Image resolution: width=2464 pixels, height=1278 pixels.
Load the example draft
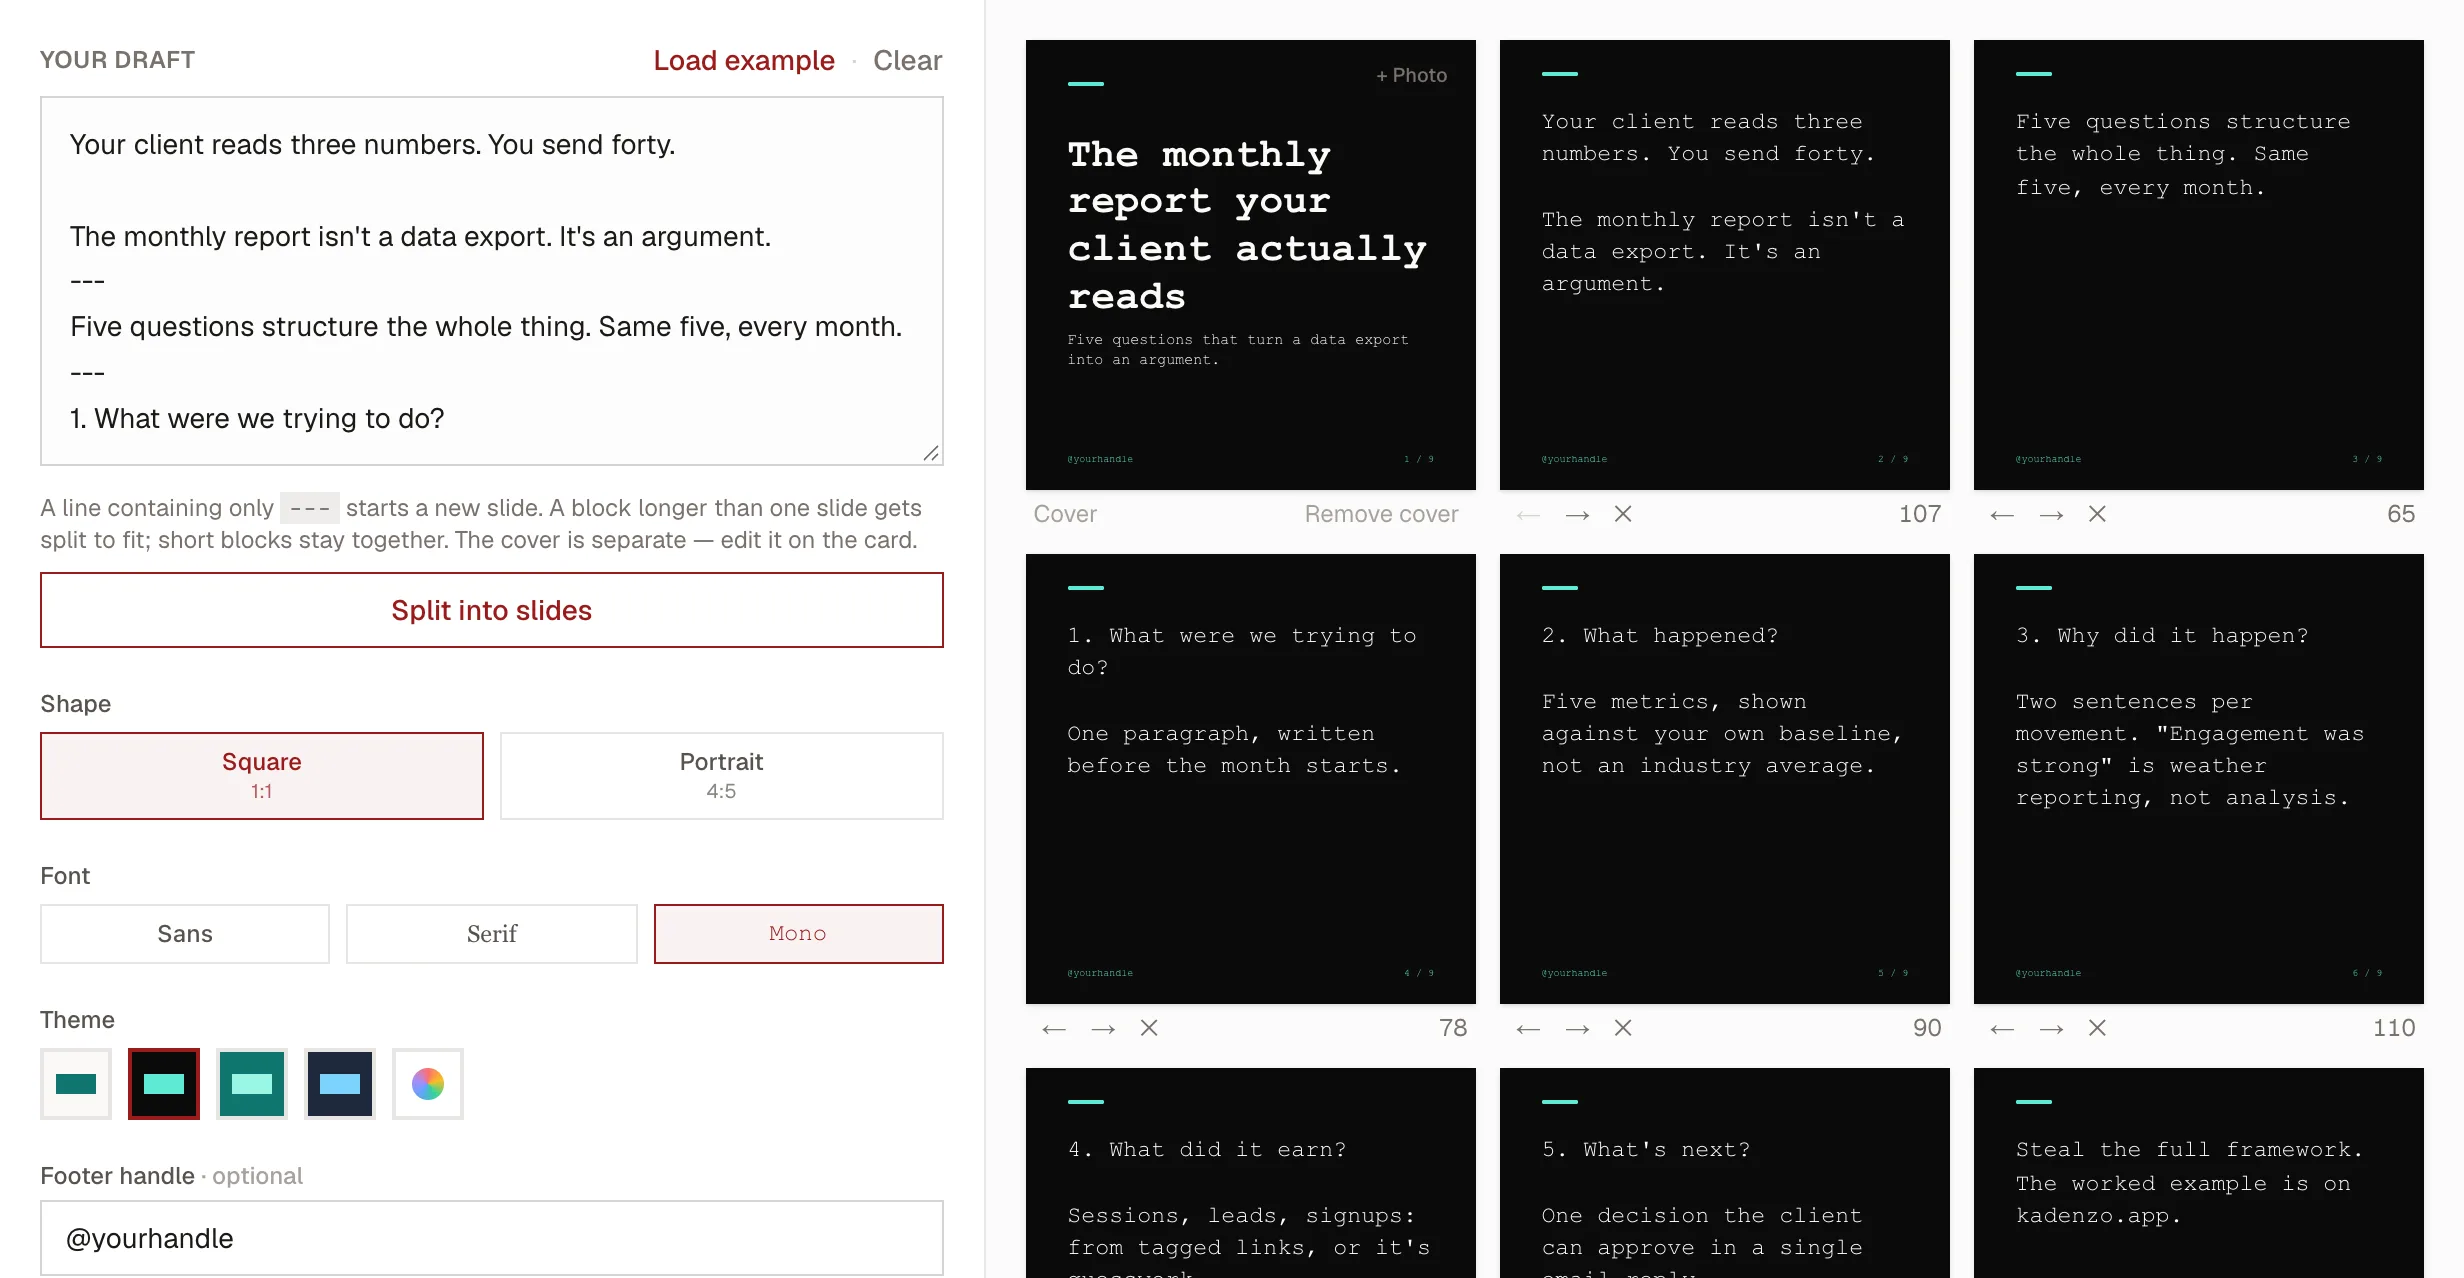(744, 60)
